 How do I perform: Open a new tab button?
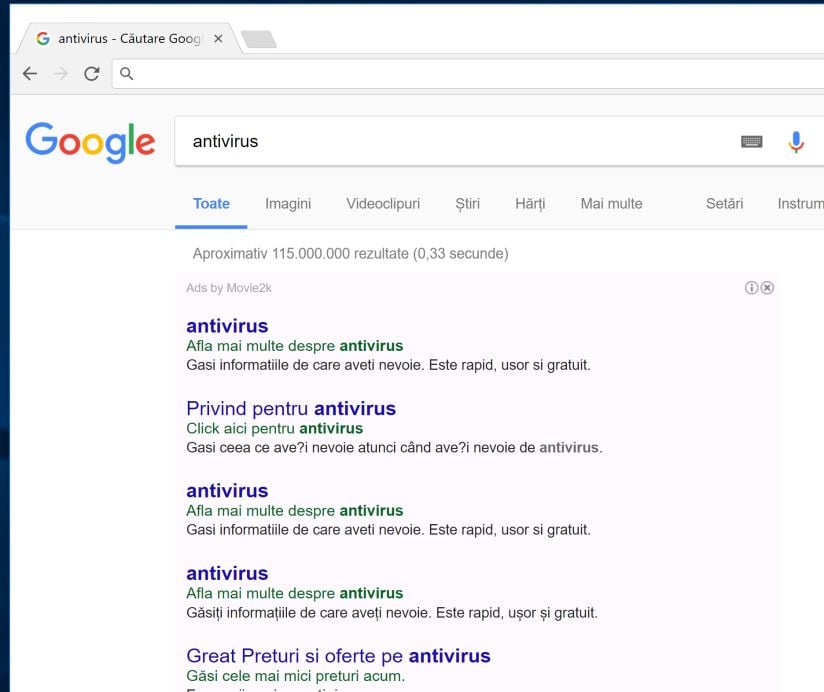point(259,39)
